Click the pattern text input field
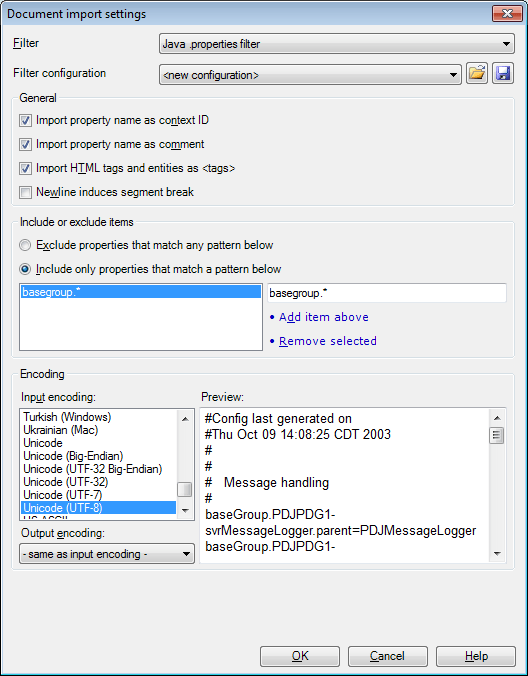This screenshot has height=676, width=528. pyautogui.click(x=387, y=293)
